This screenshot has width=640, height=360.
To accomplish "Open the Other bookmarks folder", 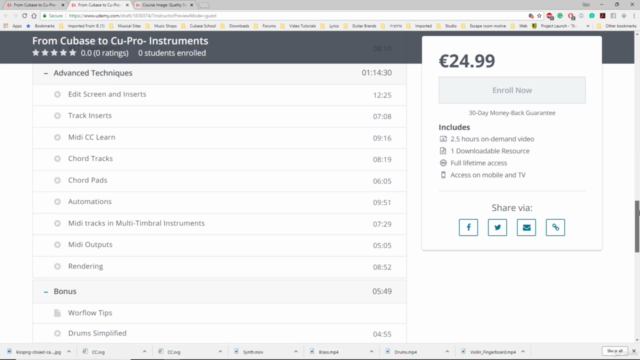I will [x=616, y=26].
